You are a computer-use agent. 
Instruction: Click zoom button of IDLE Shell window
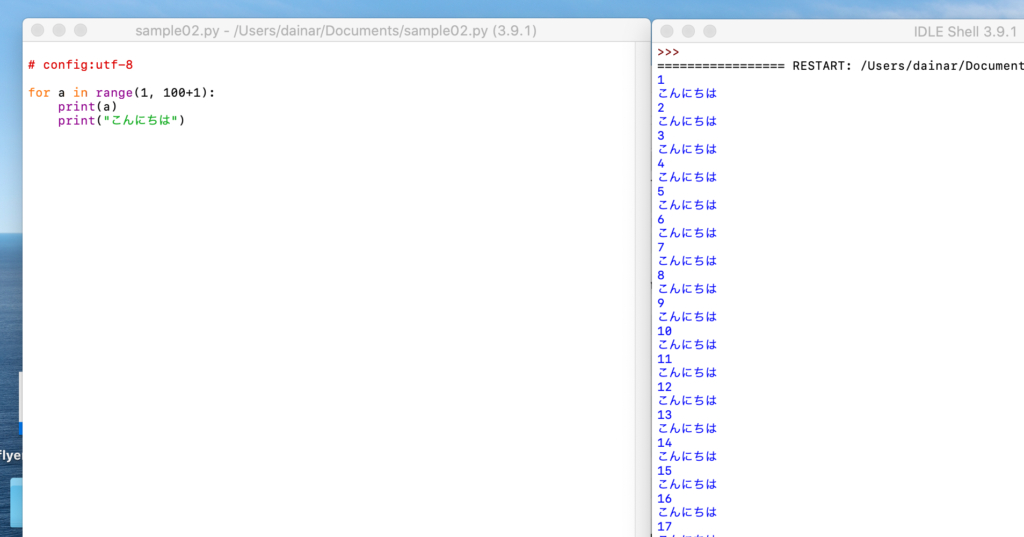710,31
